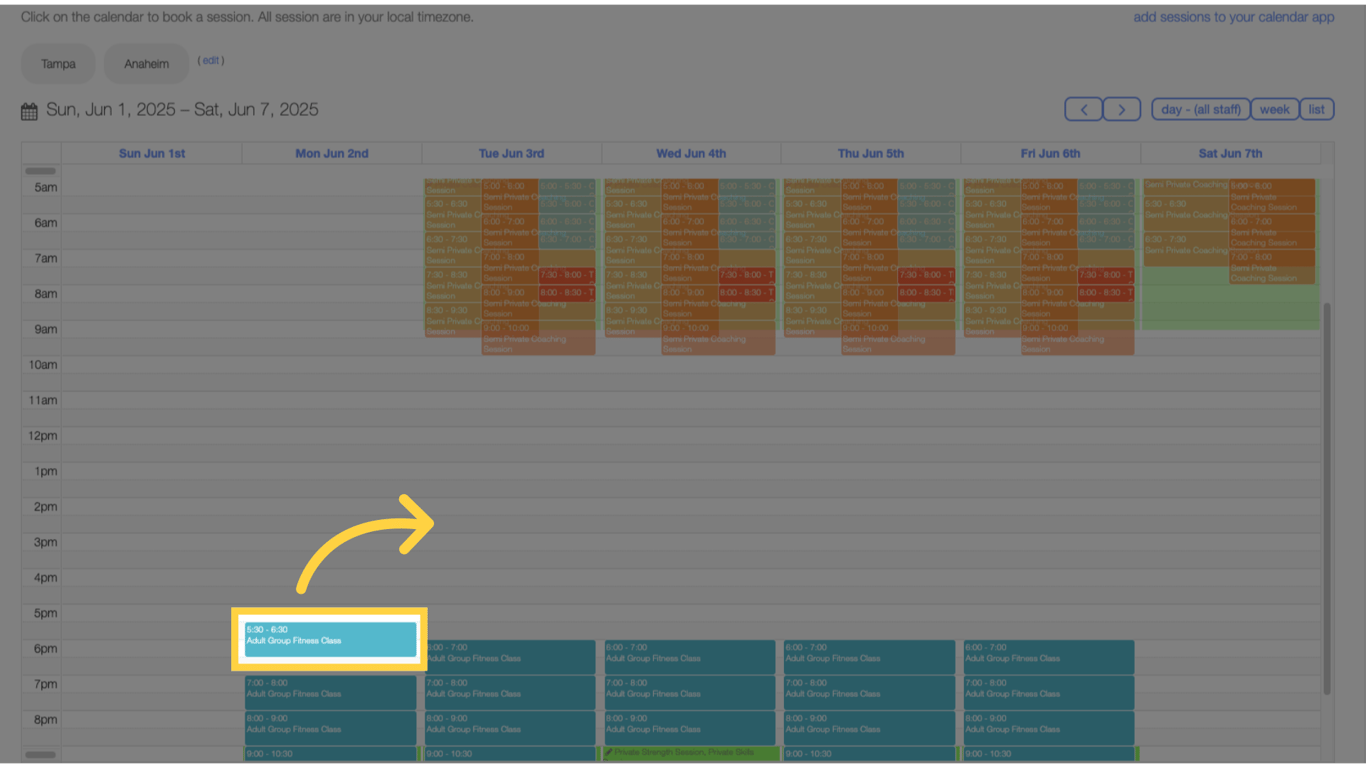This screenshot has width=1366, height=768.
Task: Toggle the Anaheim location filter
Action: [146, 63]
